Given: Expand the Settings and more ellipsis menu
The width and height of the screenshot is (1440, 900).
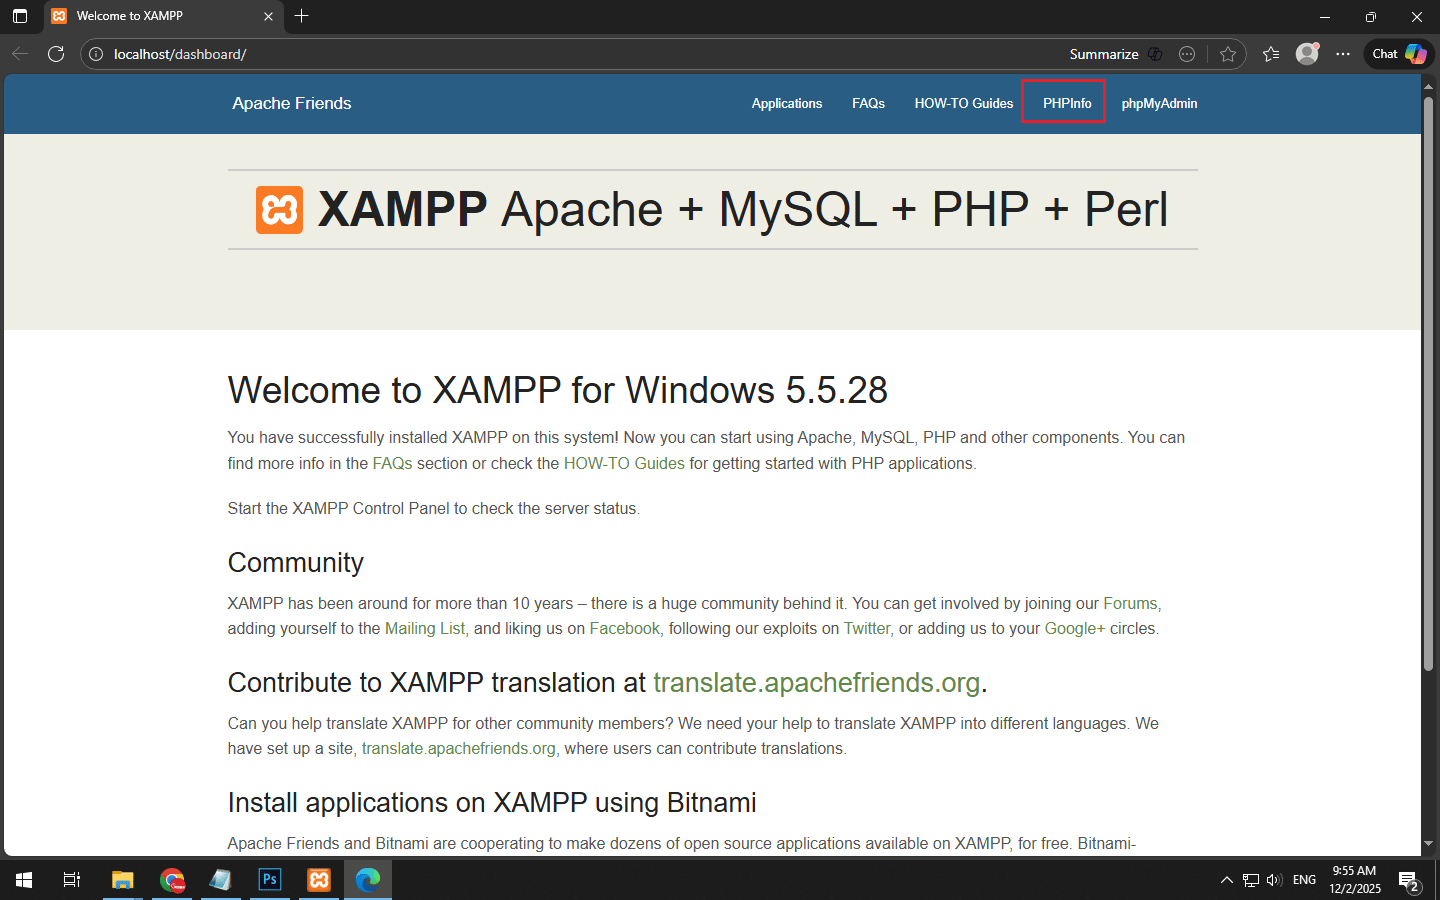Looking at the screenshot, I should click(x=1343, y=54).
